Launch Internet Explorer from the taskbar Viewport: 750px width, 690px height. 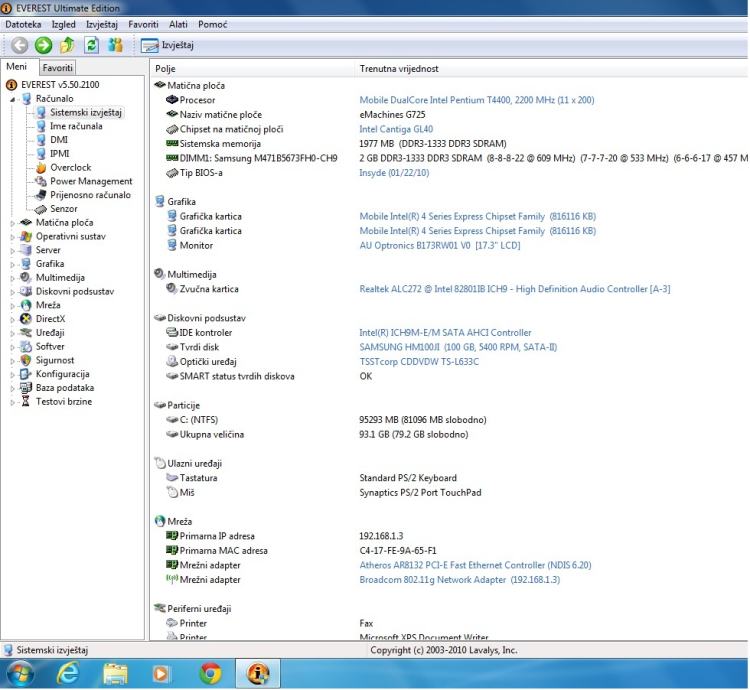[x=67, y=674]
